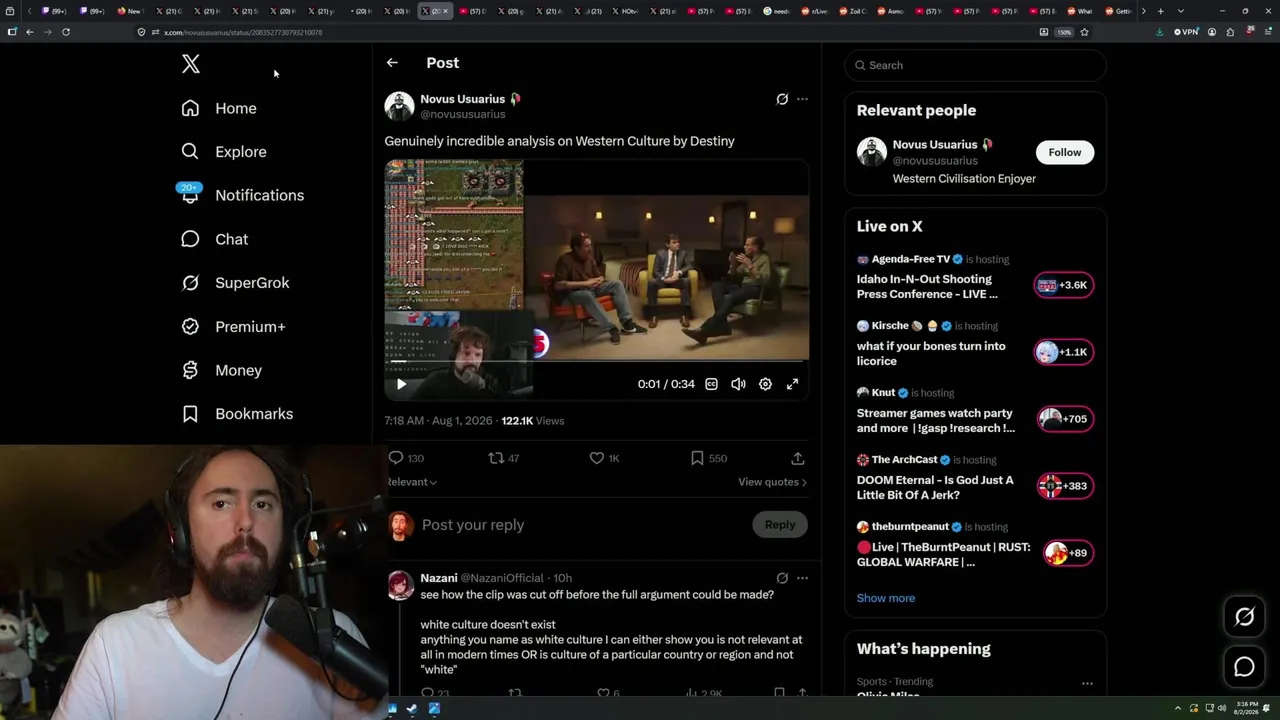The height and width of the screenshot is (720, 1280).
Task: Click the browser forward button
Action: (x=47, y=32)
